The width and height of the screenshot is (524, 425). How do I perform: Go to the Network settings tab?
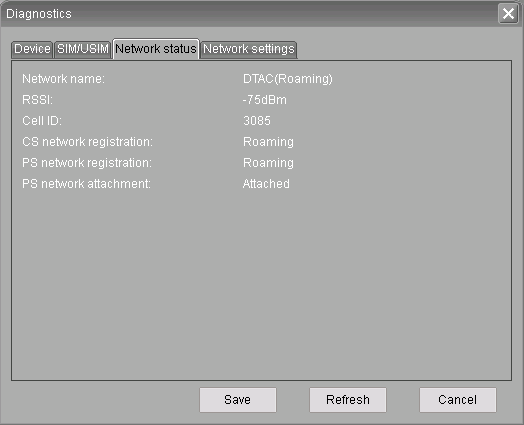pos(249,49)
